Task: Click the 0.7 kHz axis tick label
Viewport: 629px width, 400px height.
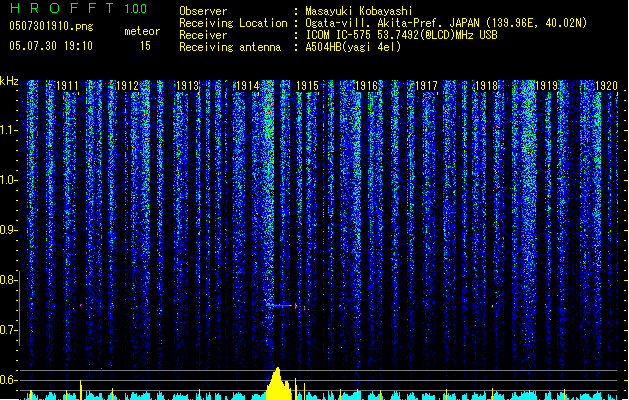Action: 8,330
